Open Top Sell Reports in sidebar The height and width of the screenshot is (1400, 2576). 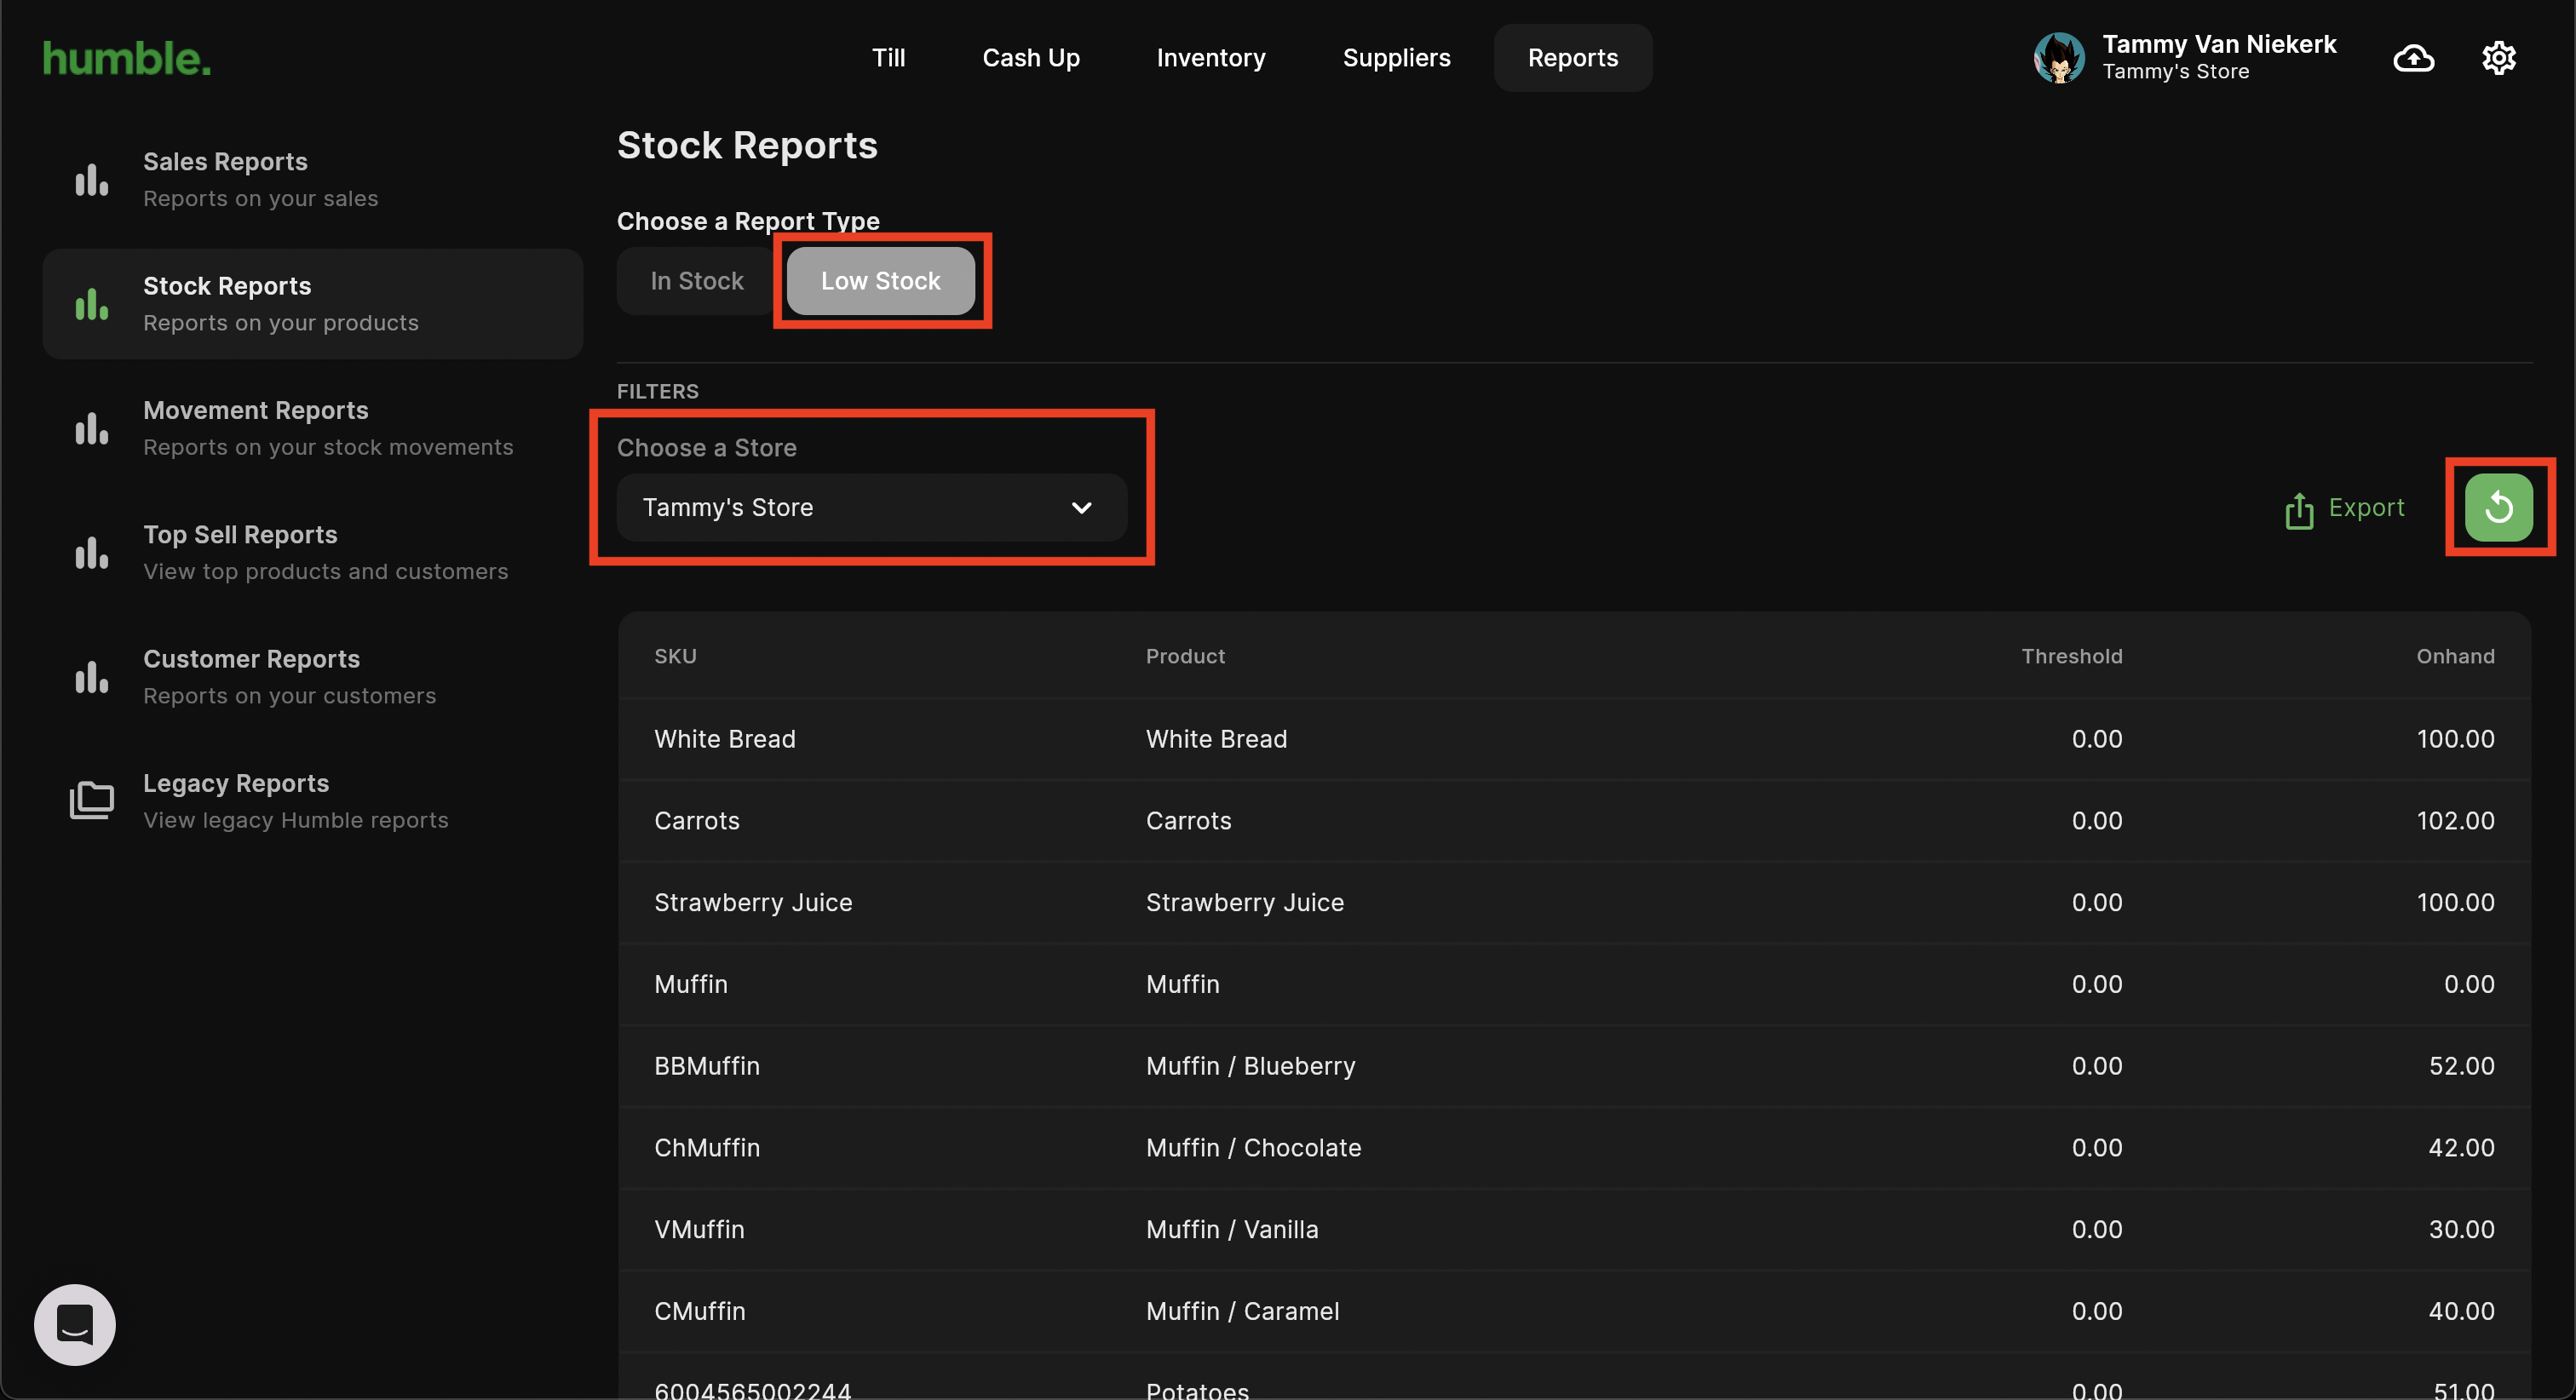pos(313,552)
